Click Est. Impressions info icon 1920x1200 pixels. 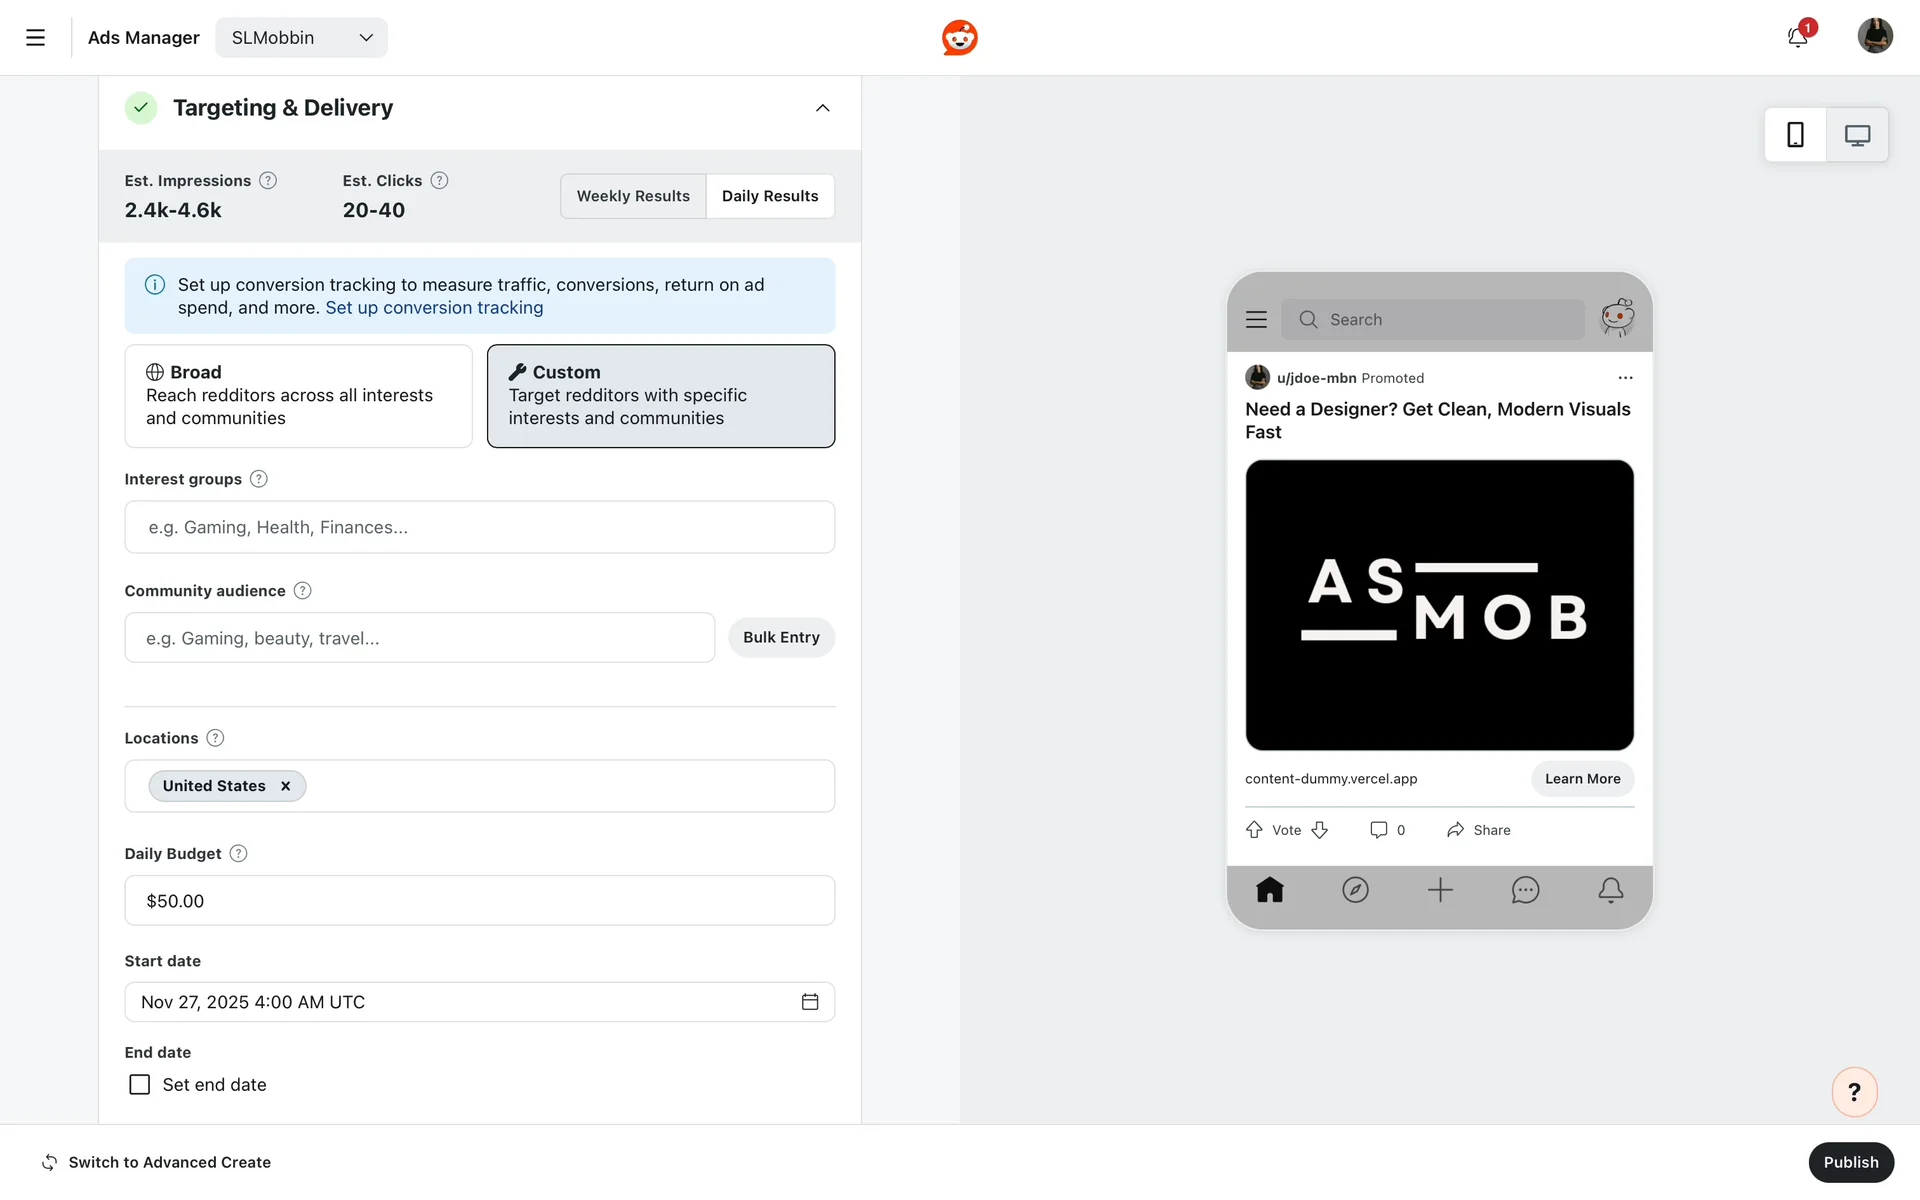click(268, 181)
